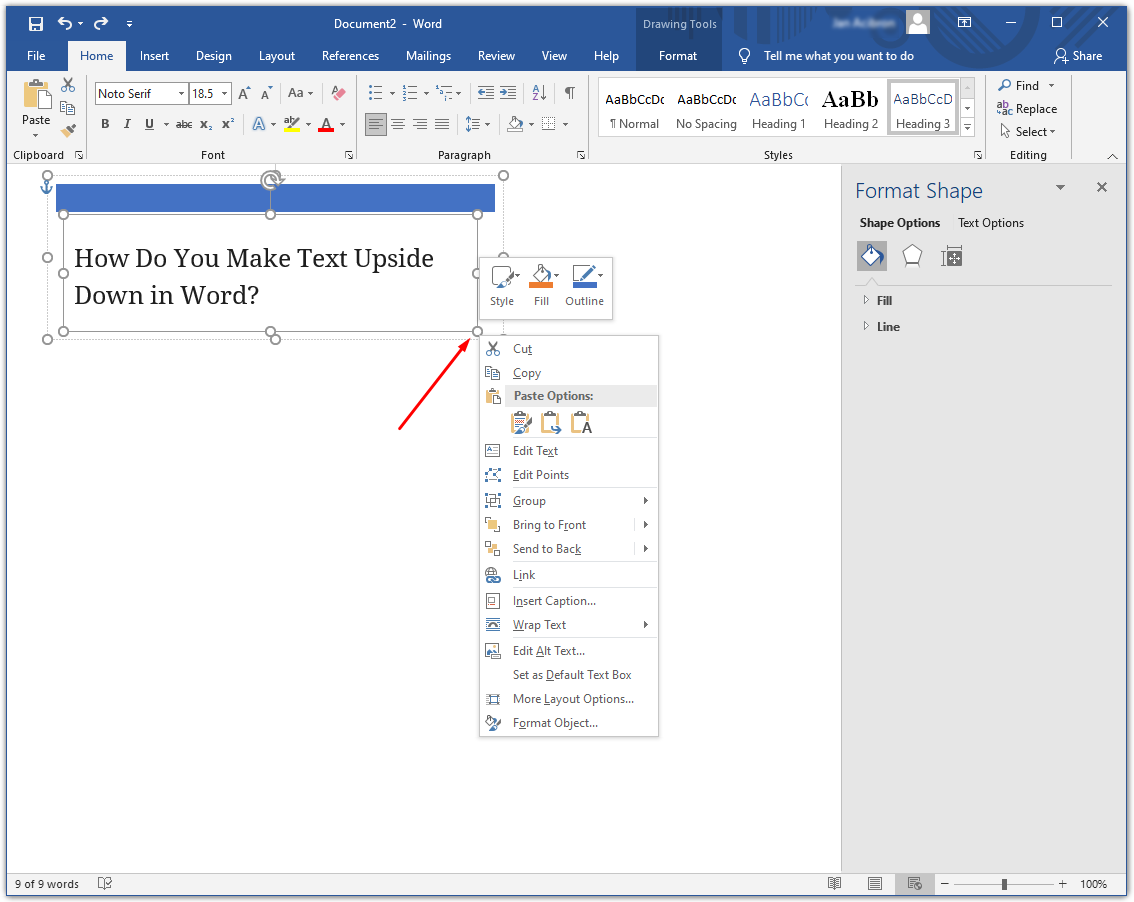Click the Keep Text Only paste option

click(581, 423)
